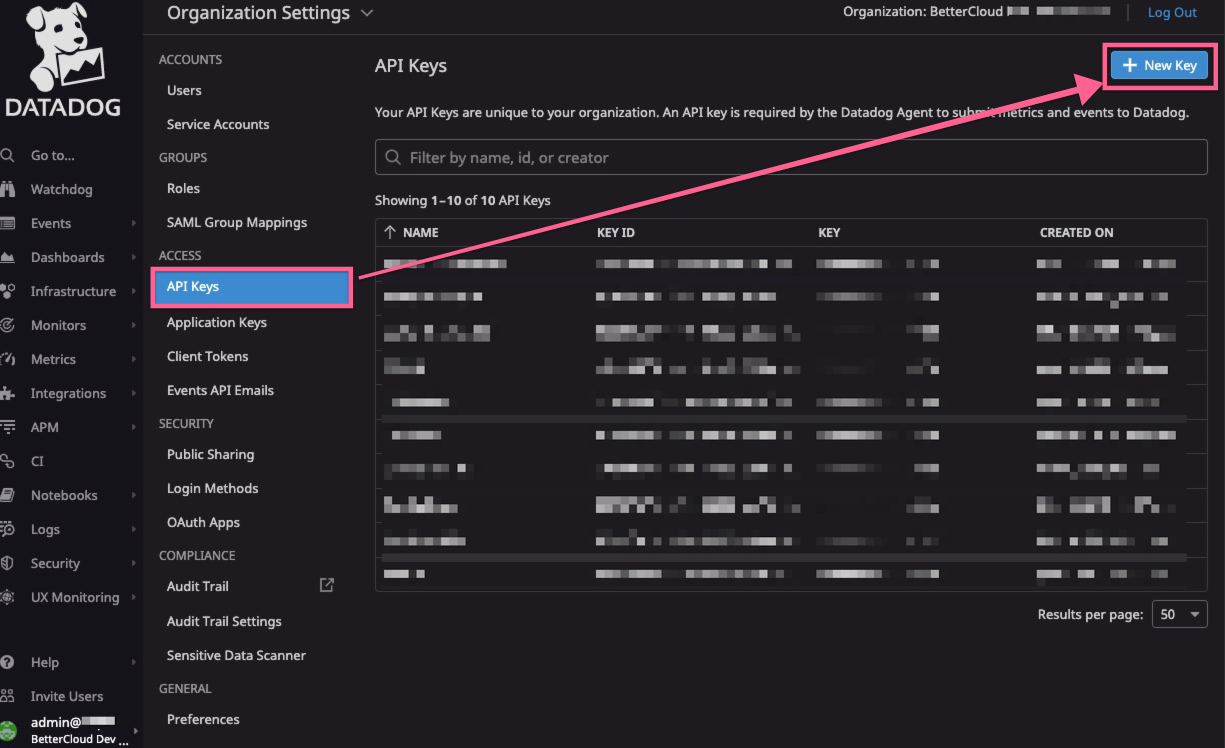Viewport: 1225px width, 748px height.
Task: Click the New Key button
Action: (x=1159, y=65)
